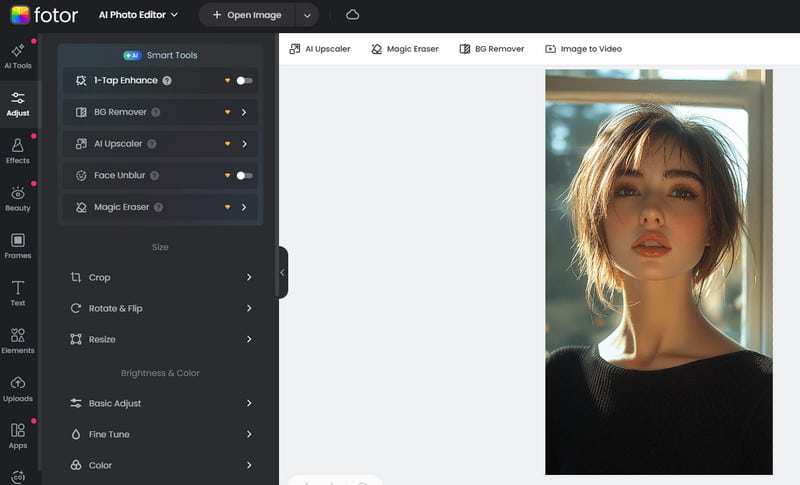Select Magic Eraser in top toolbar

(405, 49)
